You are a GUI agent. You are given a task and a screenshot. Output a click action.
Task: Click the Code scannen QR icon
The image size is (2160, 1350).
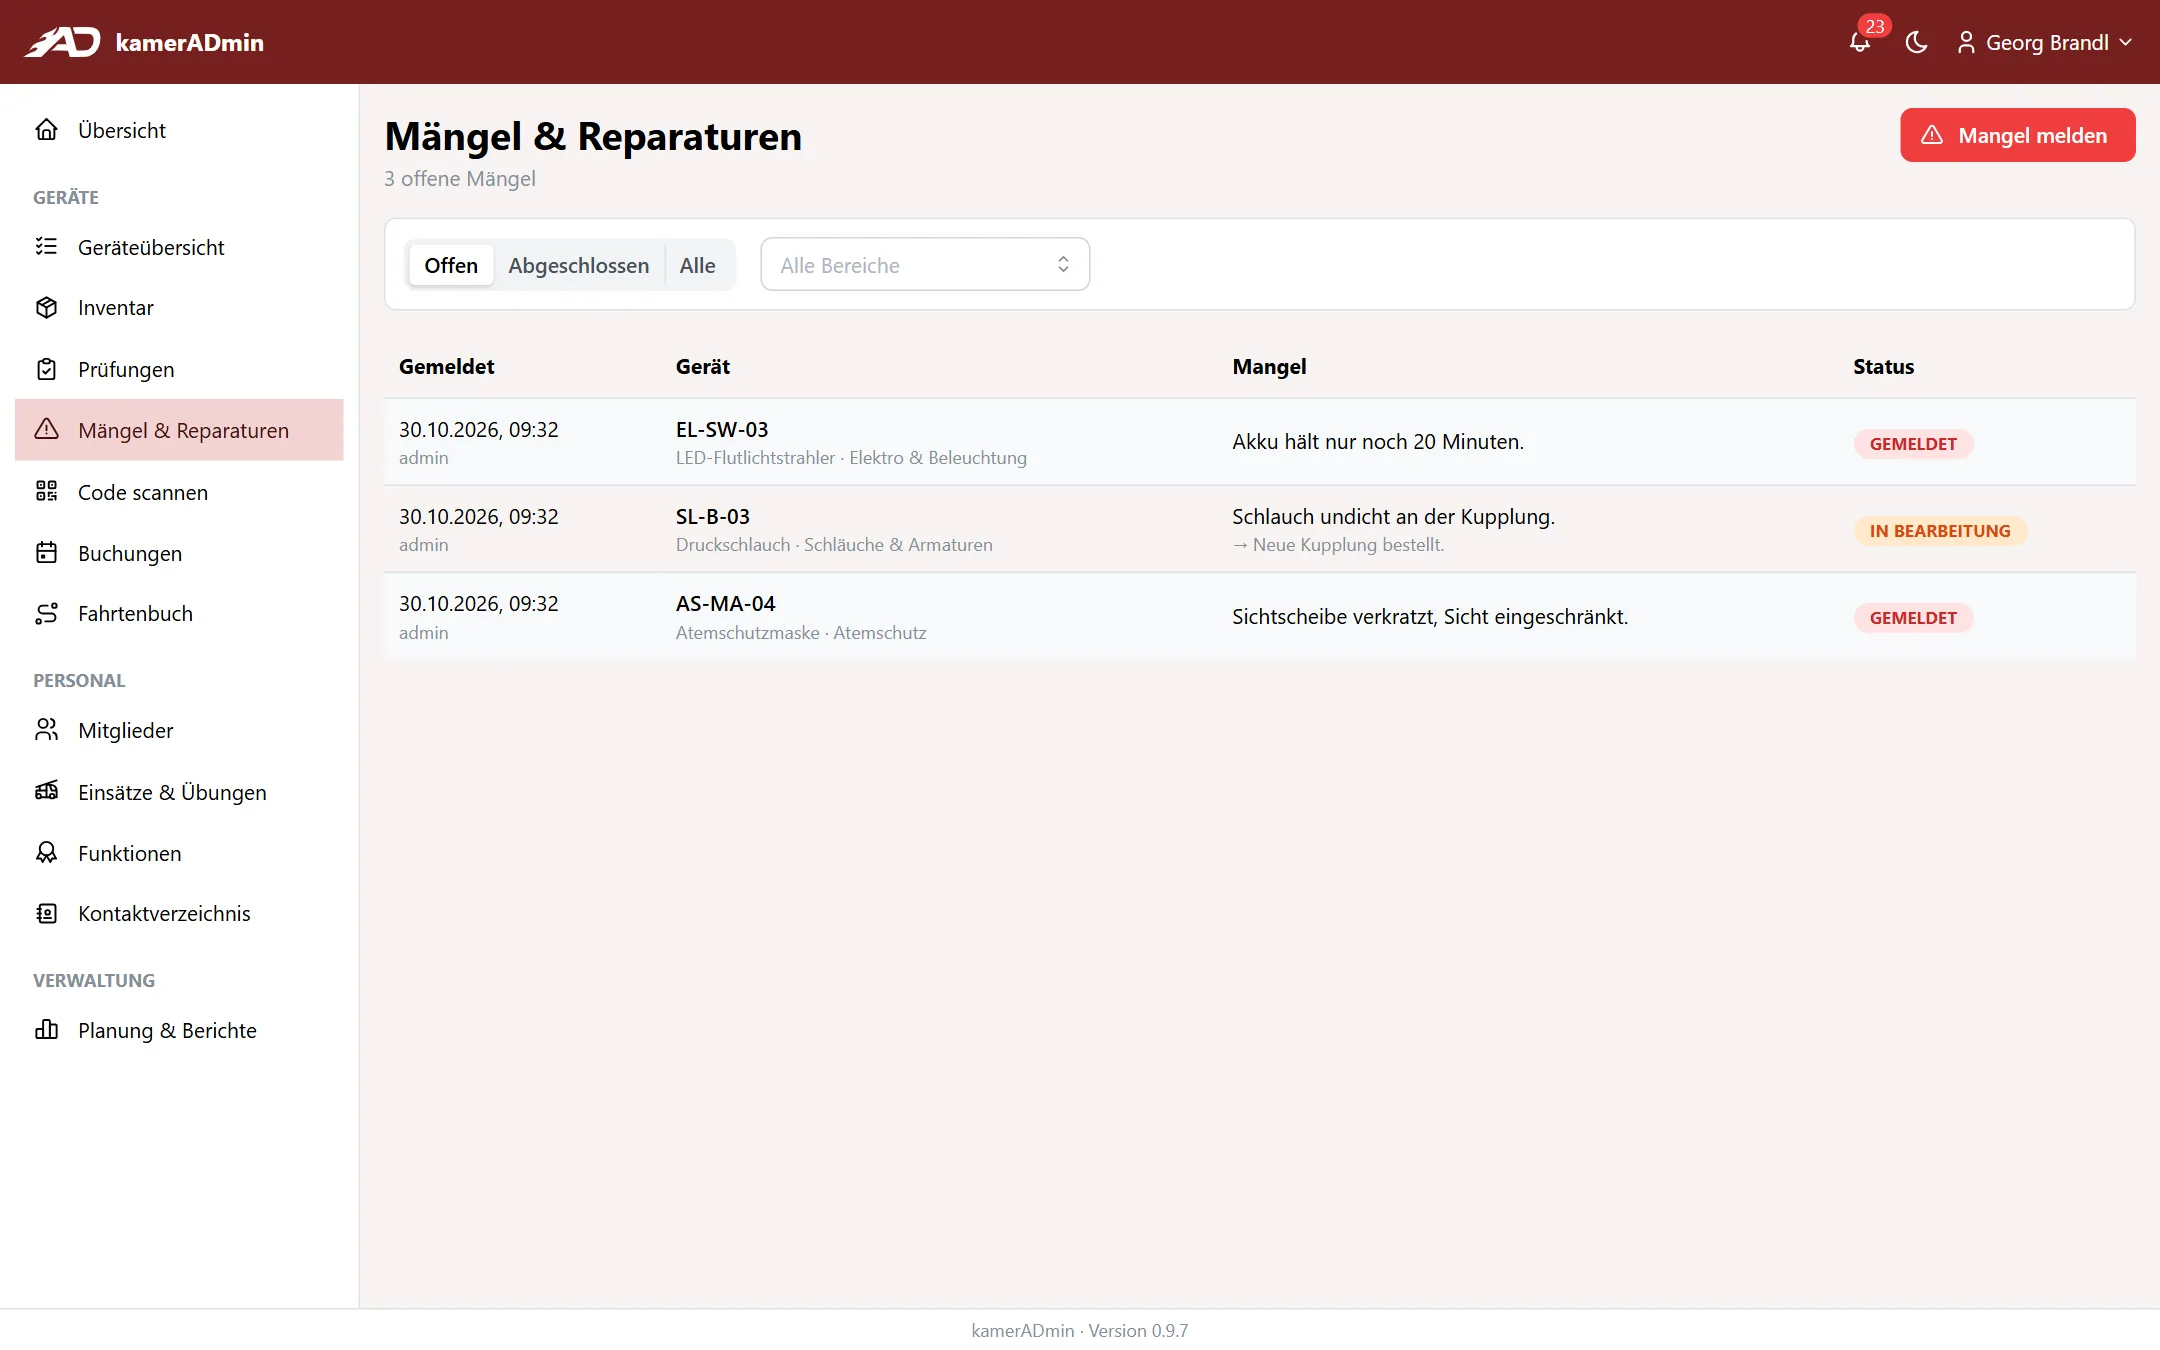46,492
